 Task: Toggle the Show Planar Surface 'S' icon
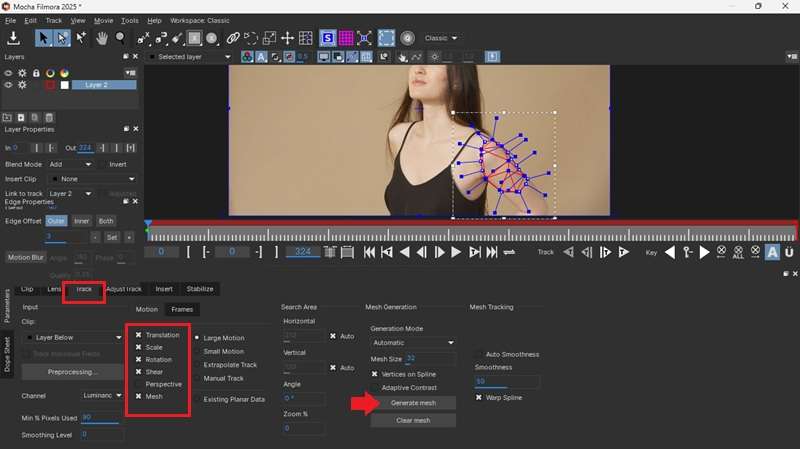coord(328,38)
